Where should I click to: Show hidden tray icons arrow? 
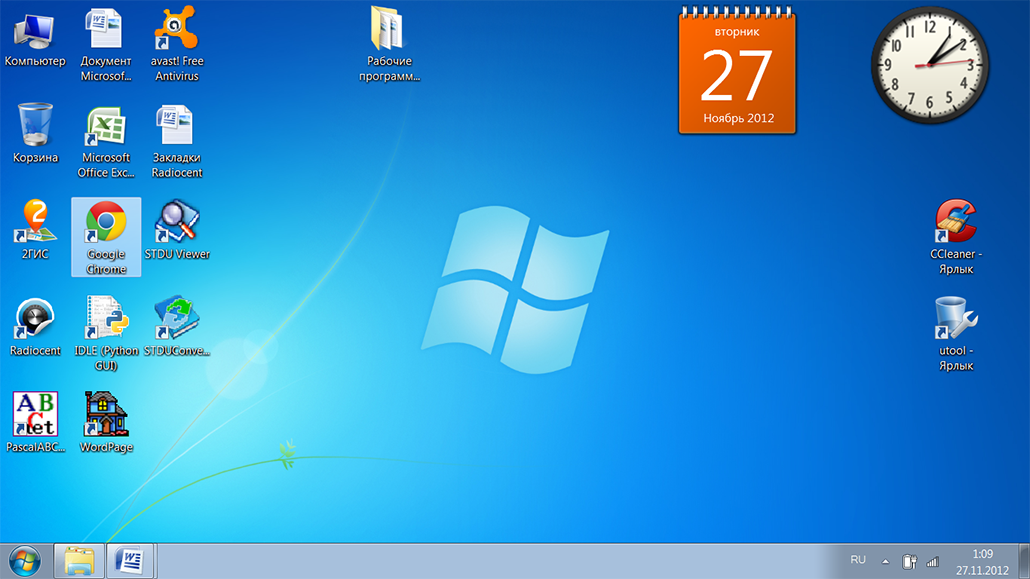[x=885, y=561]
